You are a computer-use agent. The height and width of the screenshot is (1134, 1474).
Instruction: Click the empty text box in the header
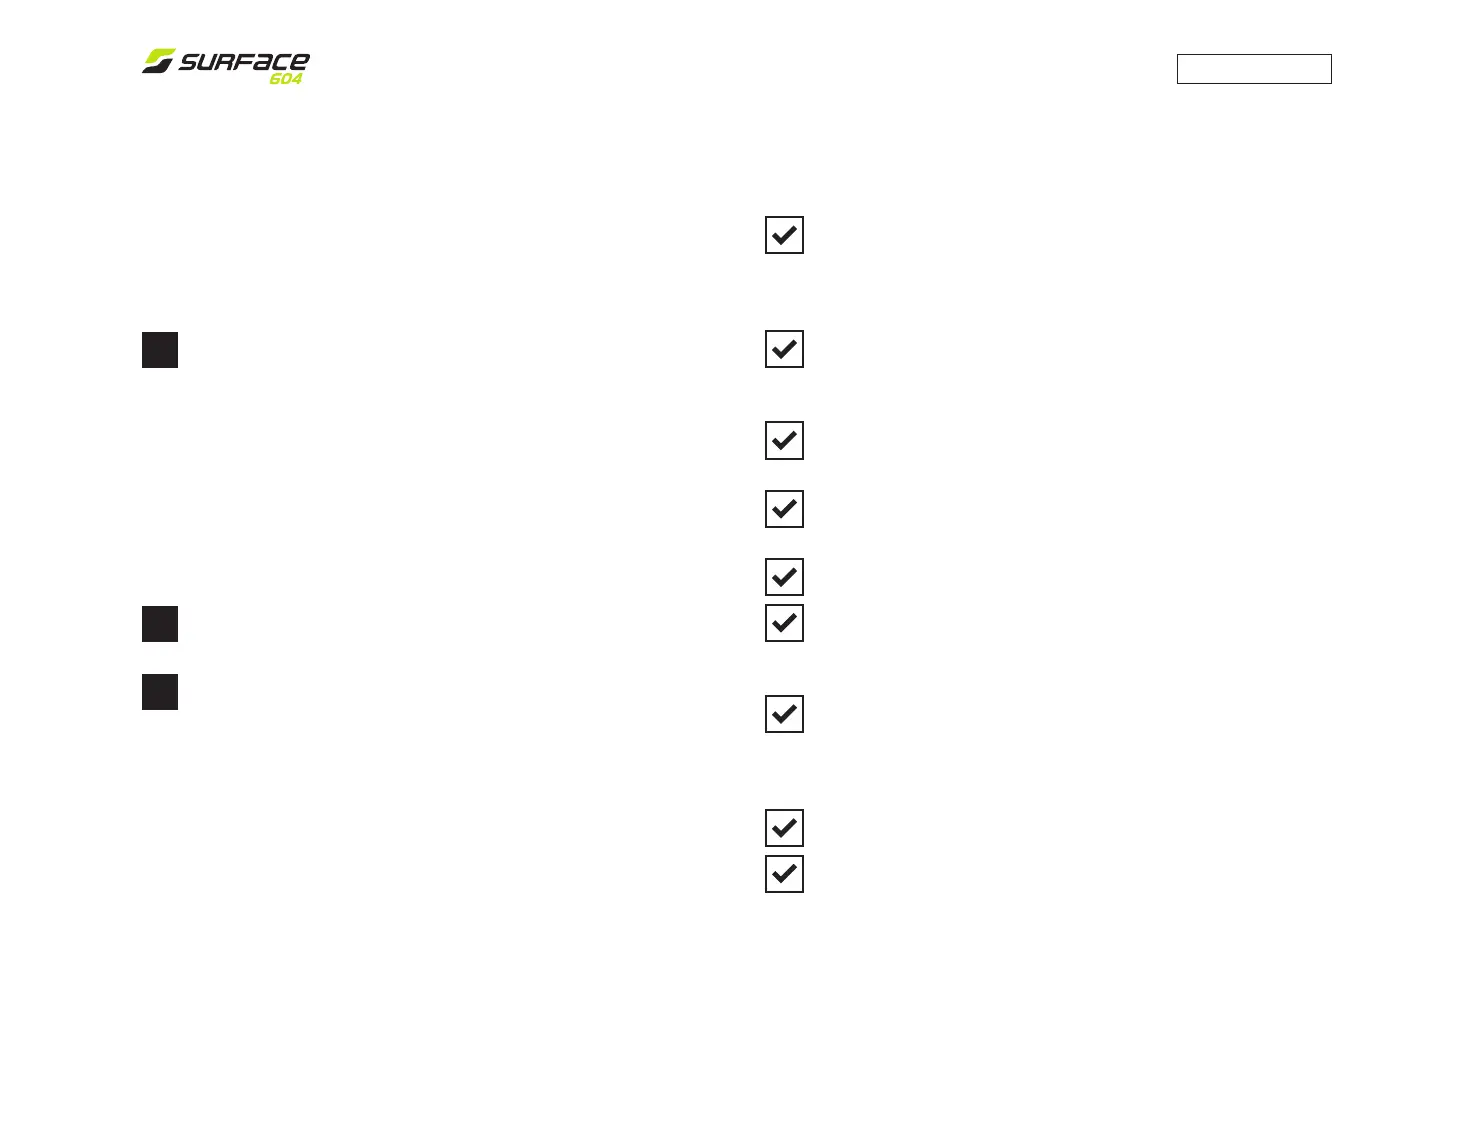coord(1253,69)
